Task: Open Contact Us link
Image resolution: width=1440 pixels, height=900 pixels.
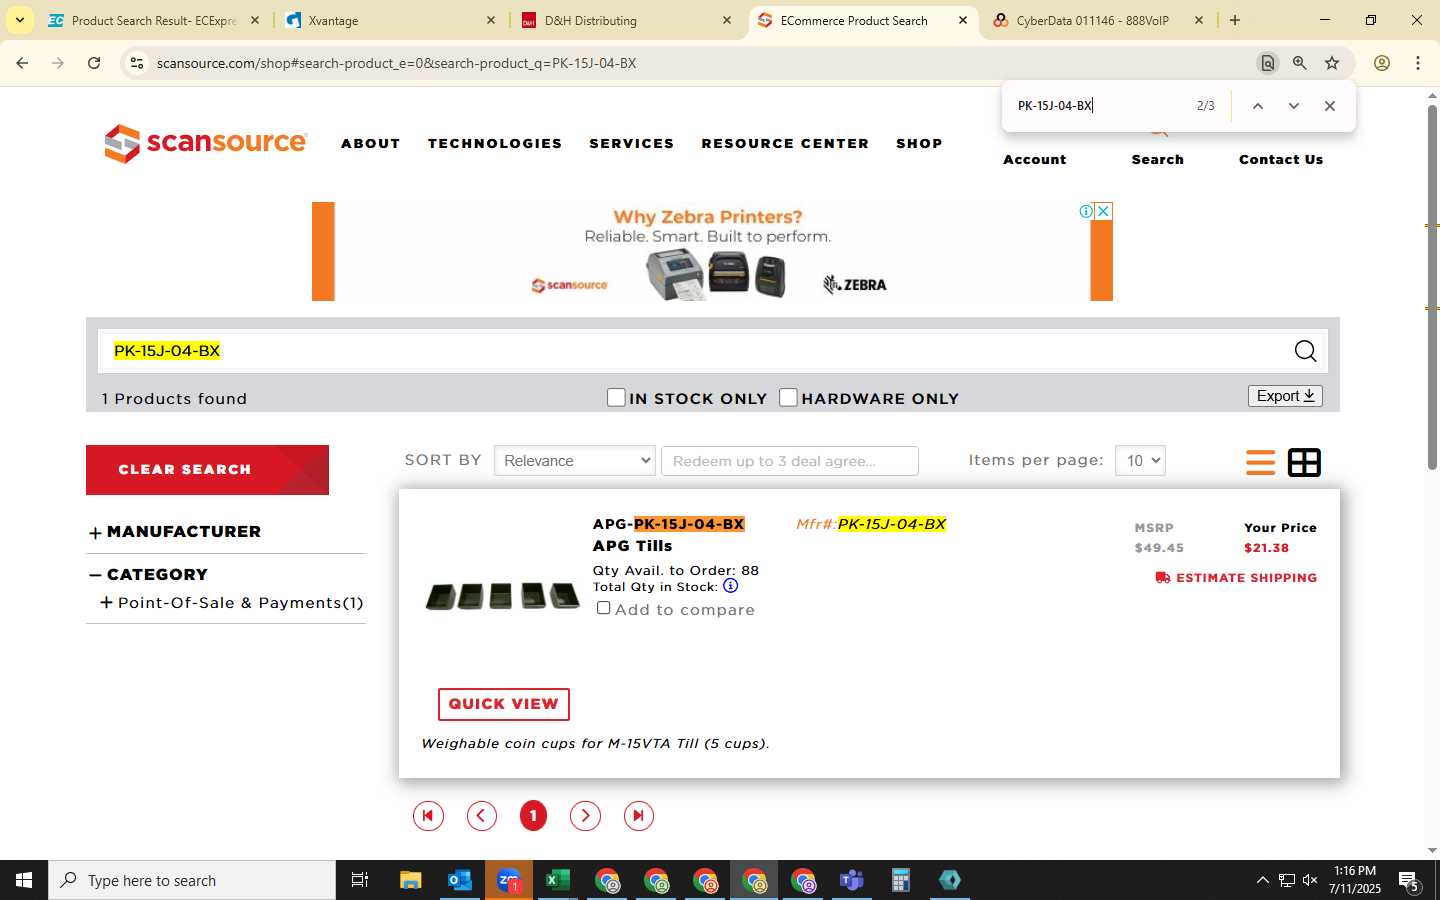Action: (1281, 159)
